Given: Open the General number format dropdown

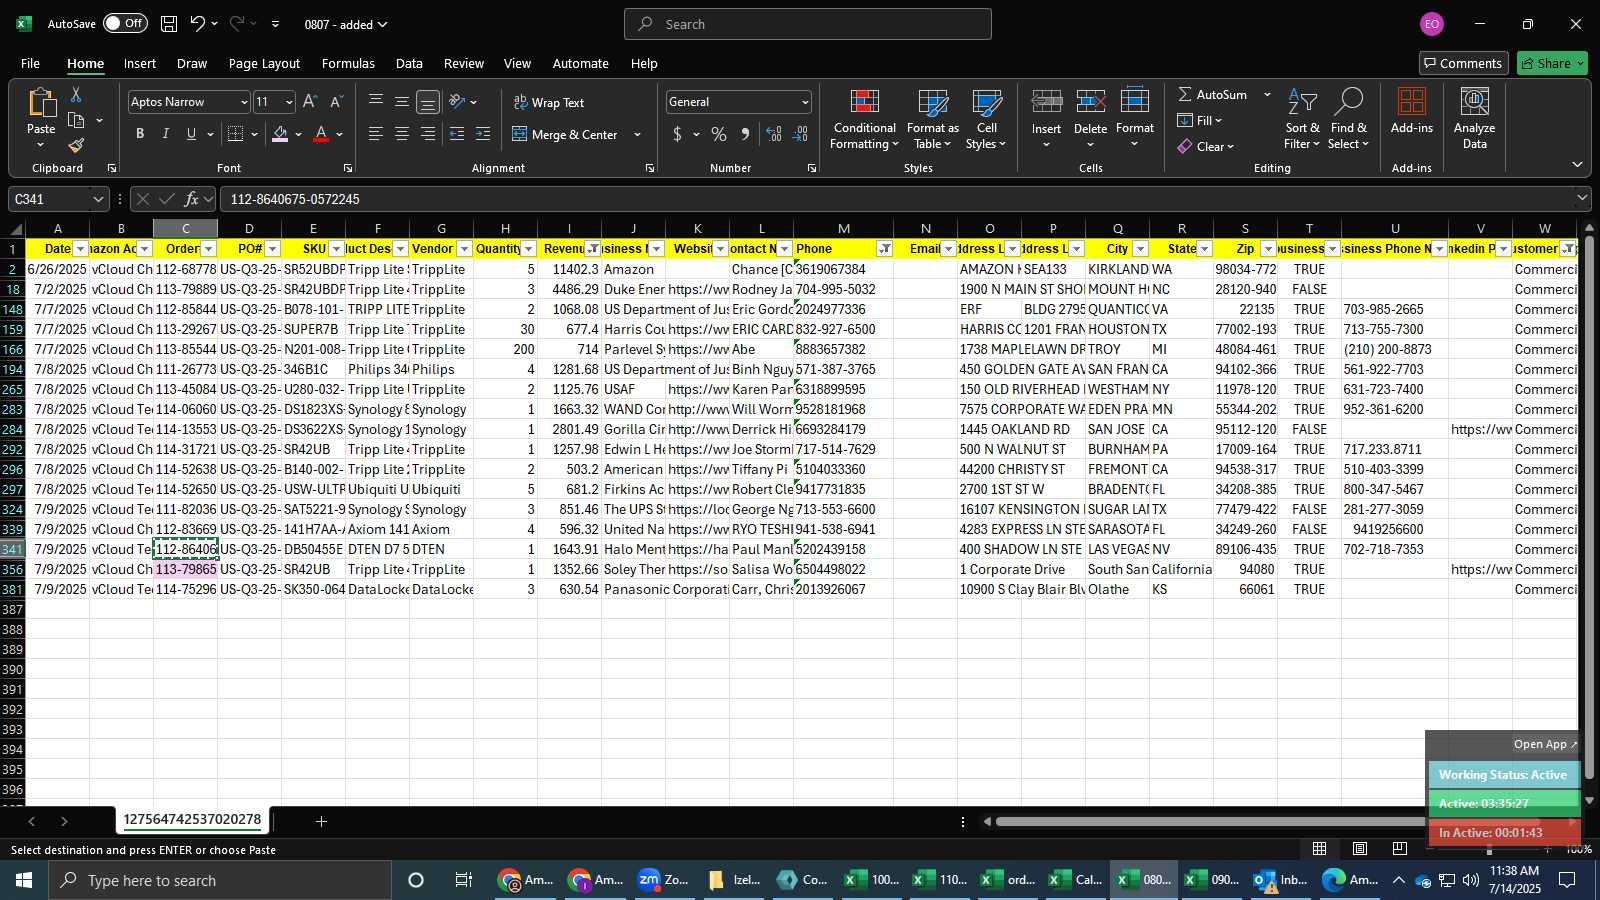Looking at the screenshot, I should [805, 102].
